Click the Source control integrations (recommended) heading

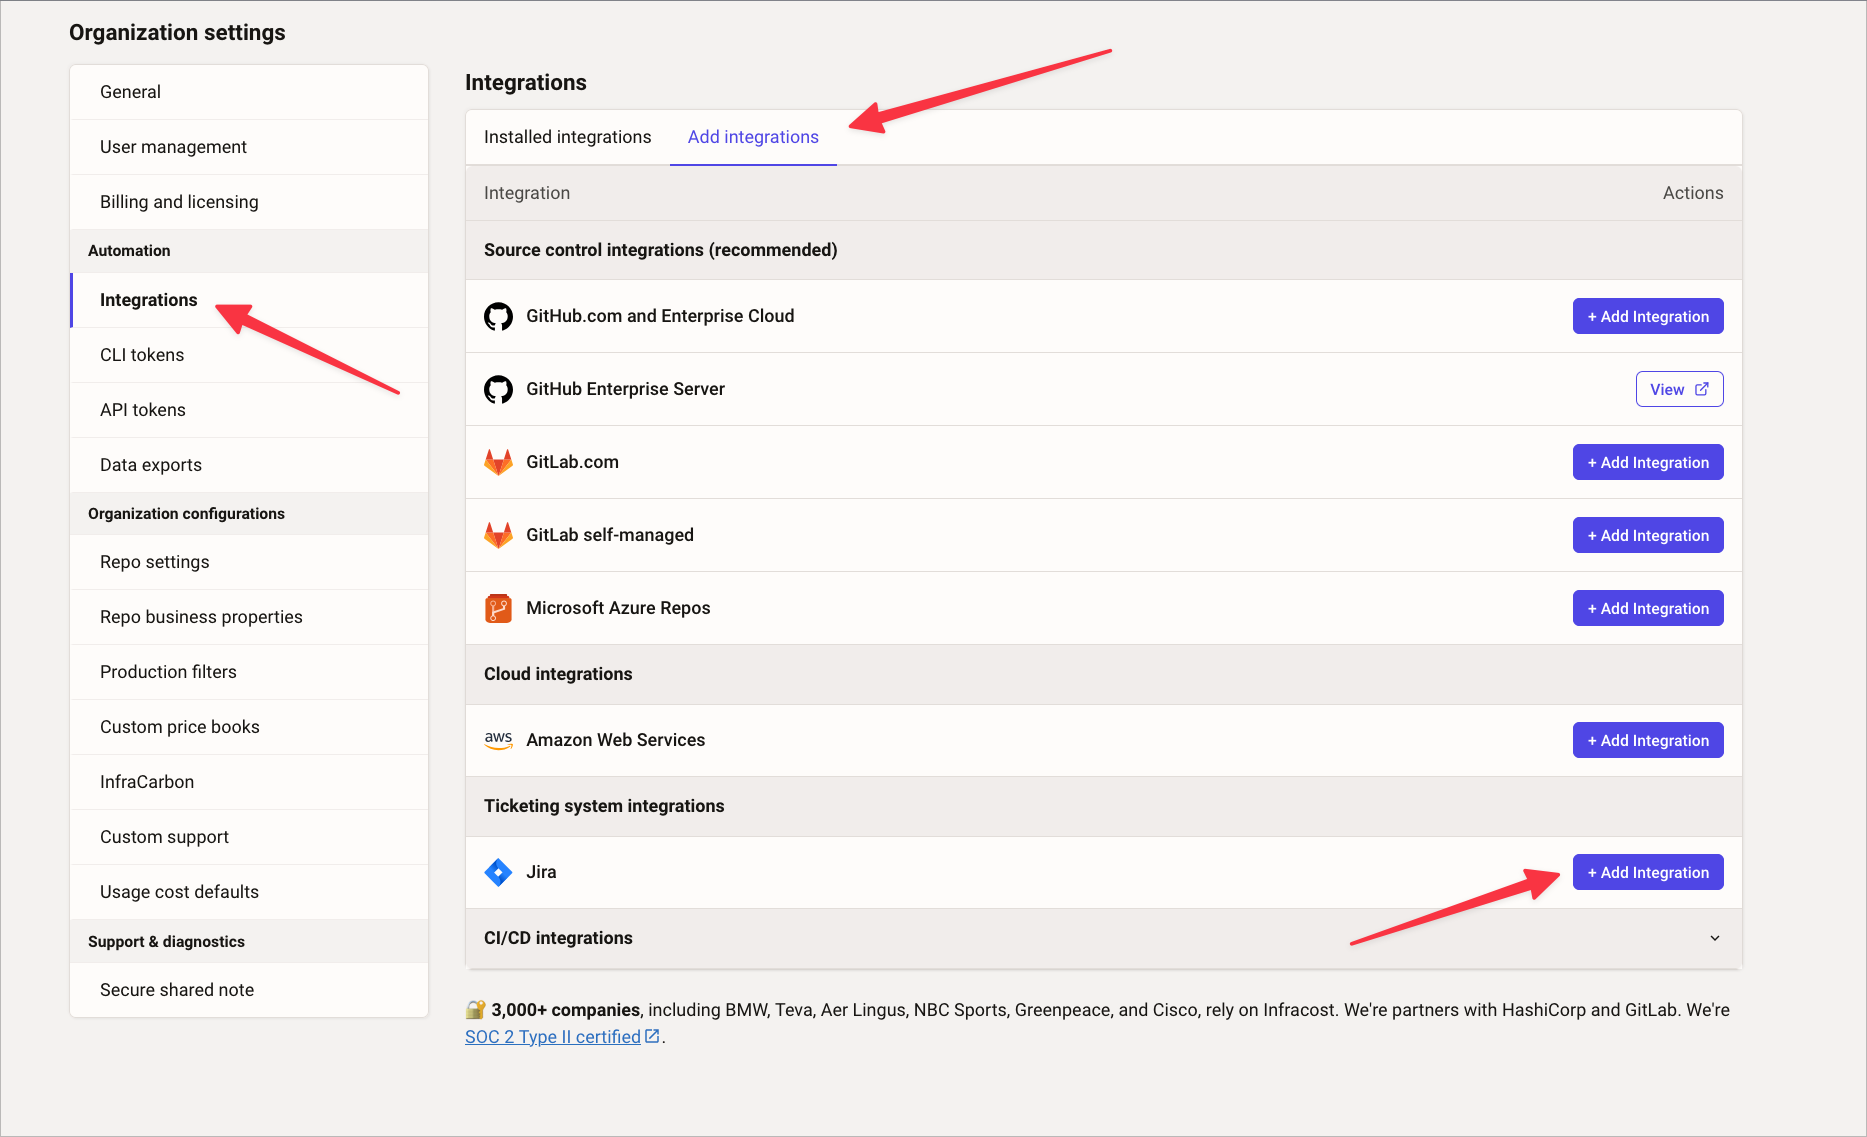[661, 250]
